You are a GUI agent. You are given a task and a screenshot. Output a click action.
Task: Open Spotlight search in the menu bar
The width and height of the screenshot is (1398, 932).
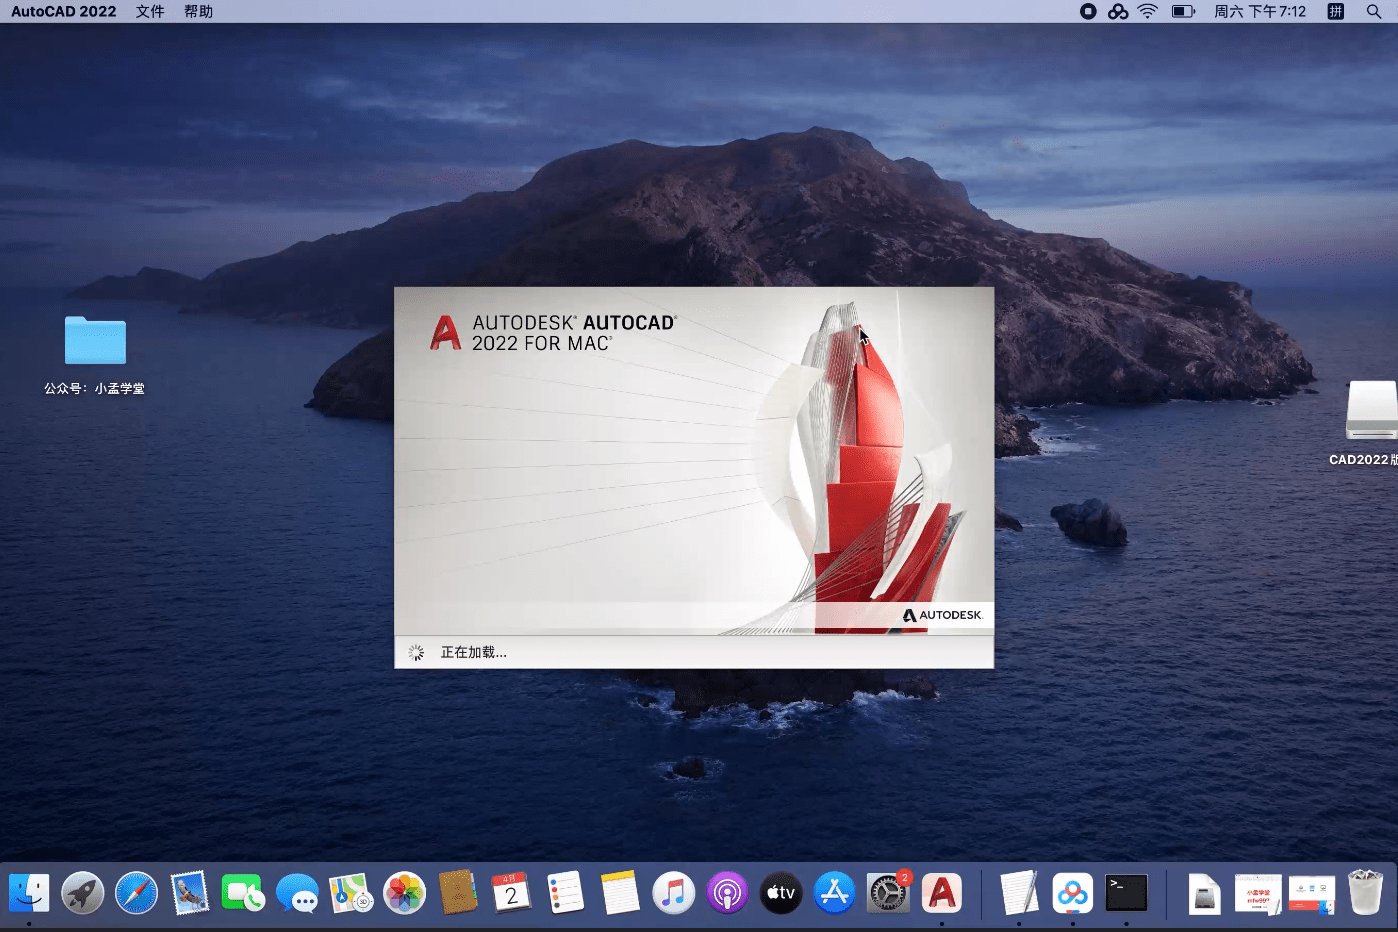(1374, 11)
